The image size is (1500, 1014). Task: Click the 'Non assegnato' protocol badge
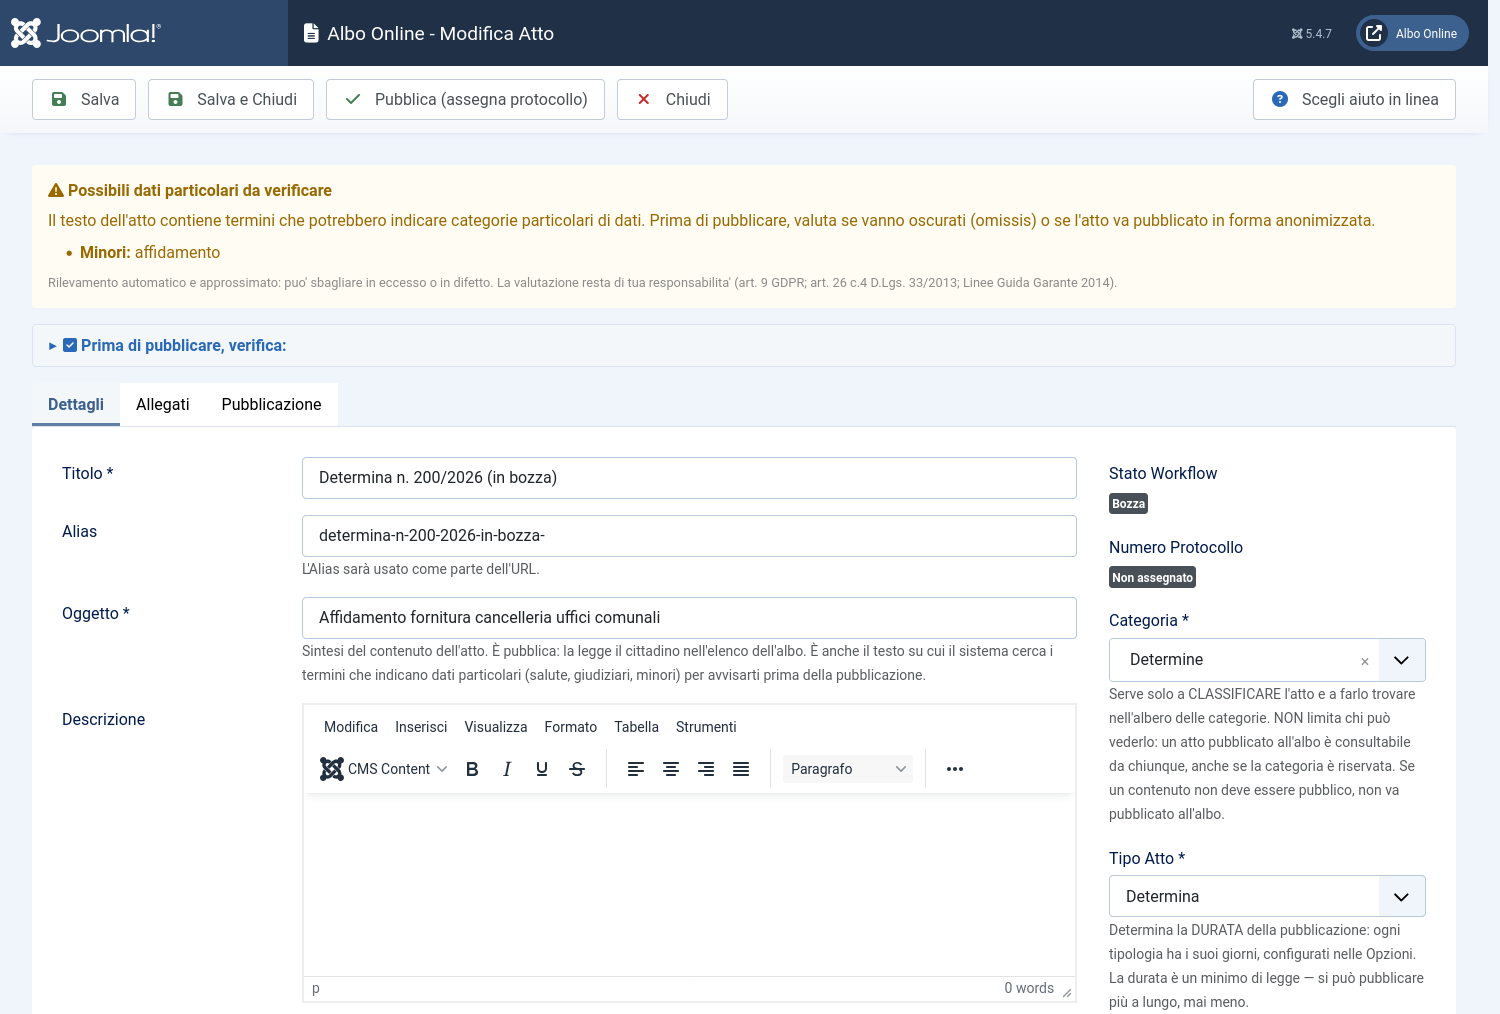[x=1152, y=578]
